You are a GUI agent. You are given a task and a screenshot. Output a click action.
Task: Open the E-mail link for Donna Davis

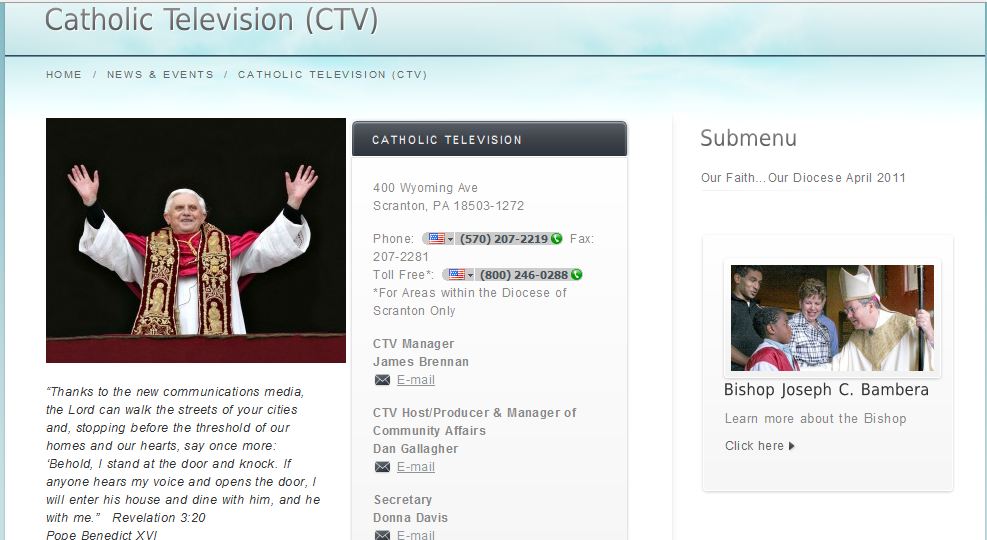coord(415,534)
